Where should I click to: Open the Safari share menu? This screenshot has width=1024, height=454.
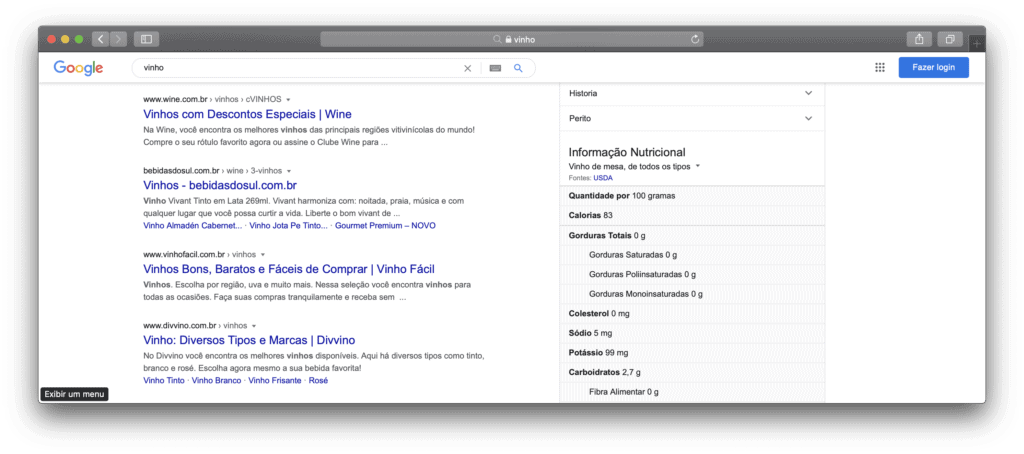(x=919, y=39)
